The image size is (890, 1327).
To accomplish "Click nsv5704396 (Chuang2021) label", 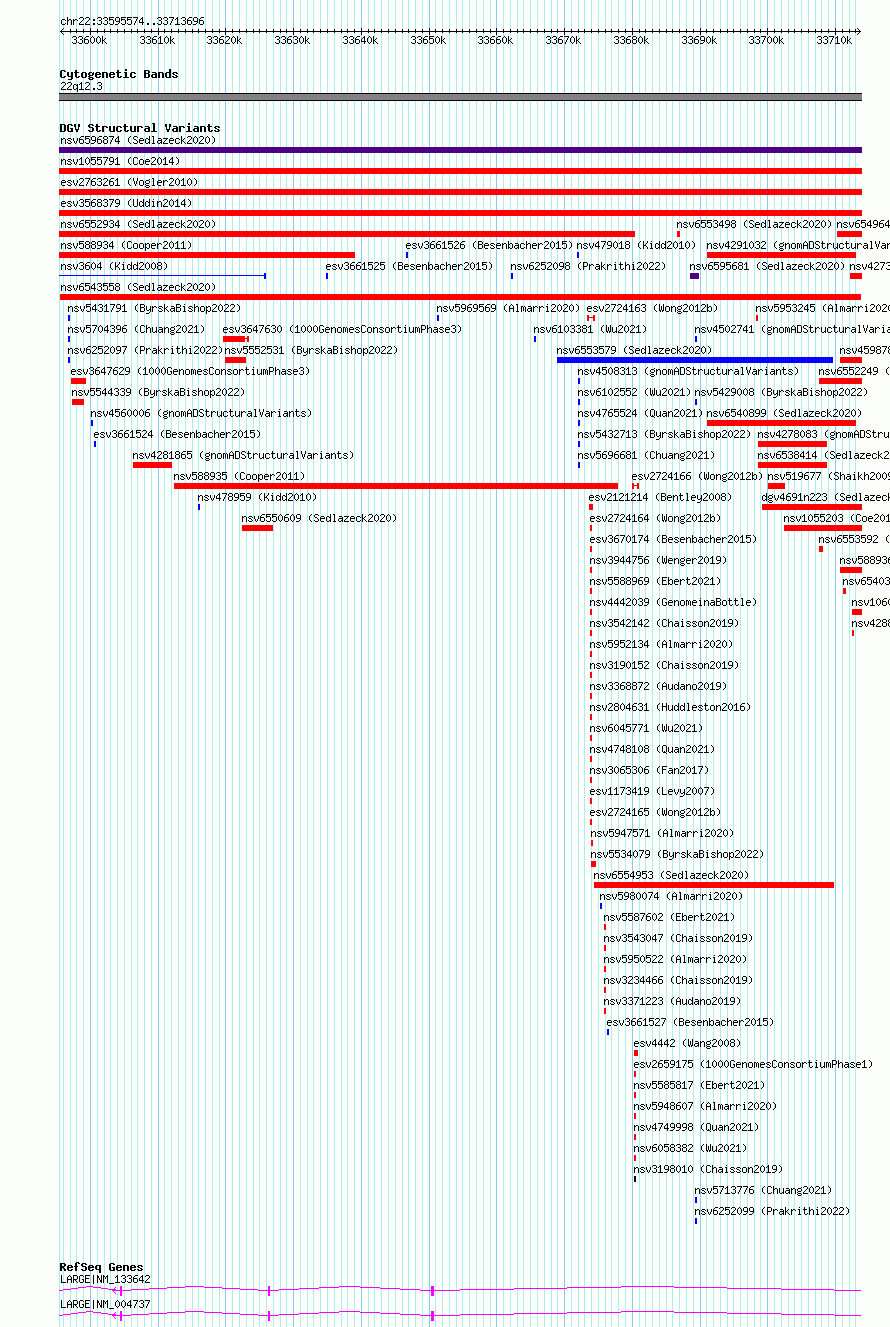I will click(x=135, y=329).
